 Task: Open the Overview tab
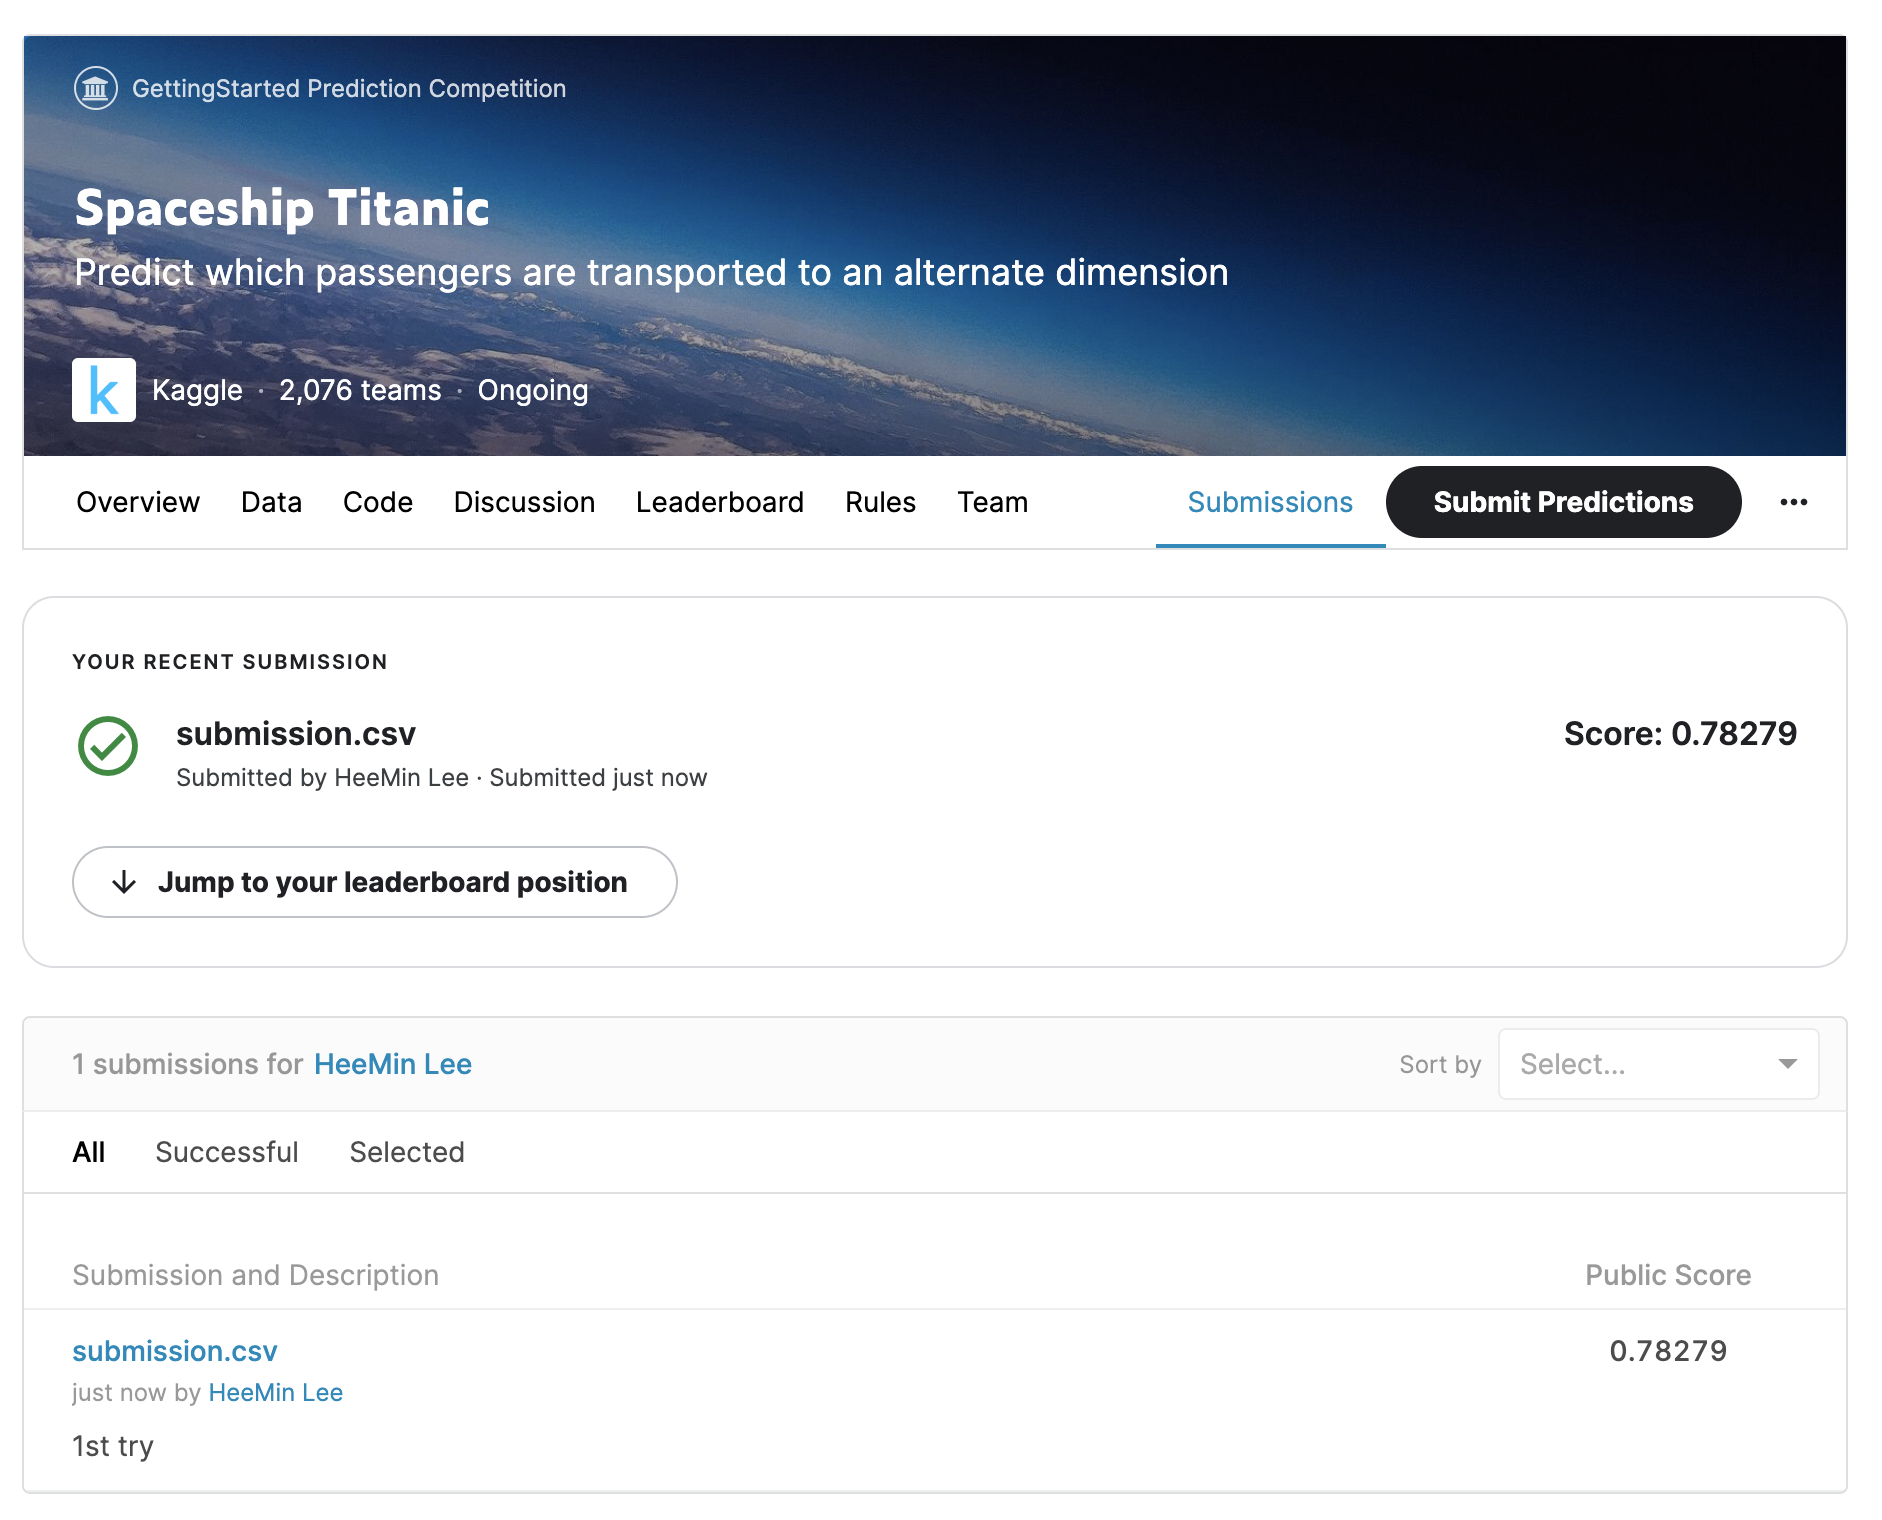click(138, 502)
